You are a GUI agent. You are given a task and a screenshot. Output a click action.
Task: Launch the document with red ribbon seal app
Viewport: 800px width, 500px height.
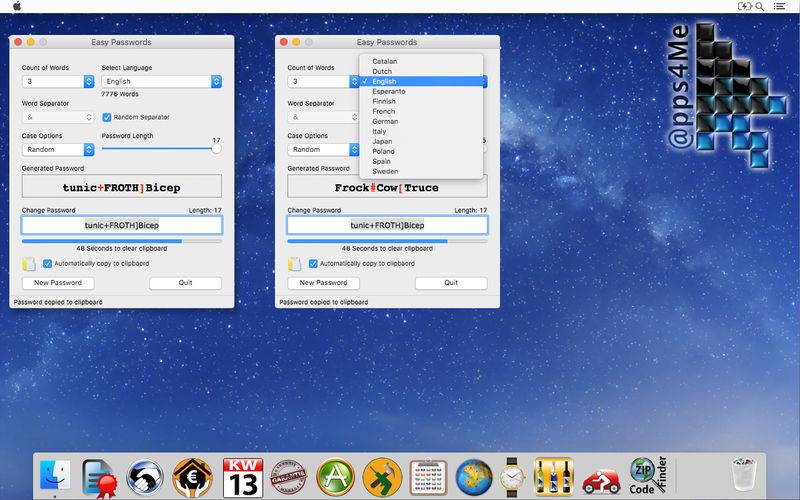pos(99,478)
